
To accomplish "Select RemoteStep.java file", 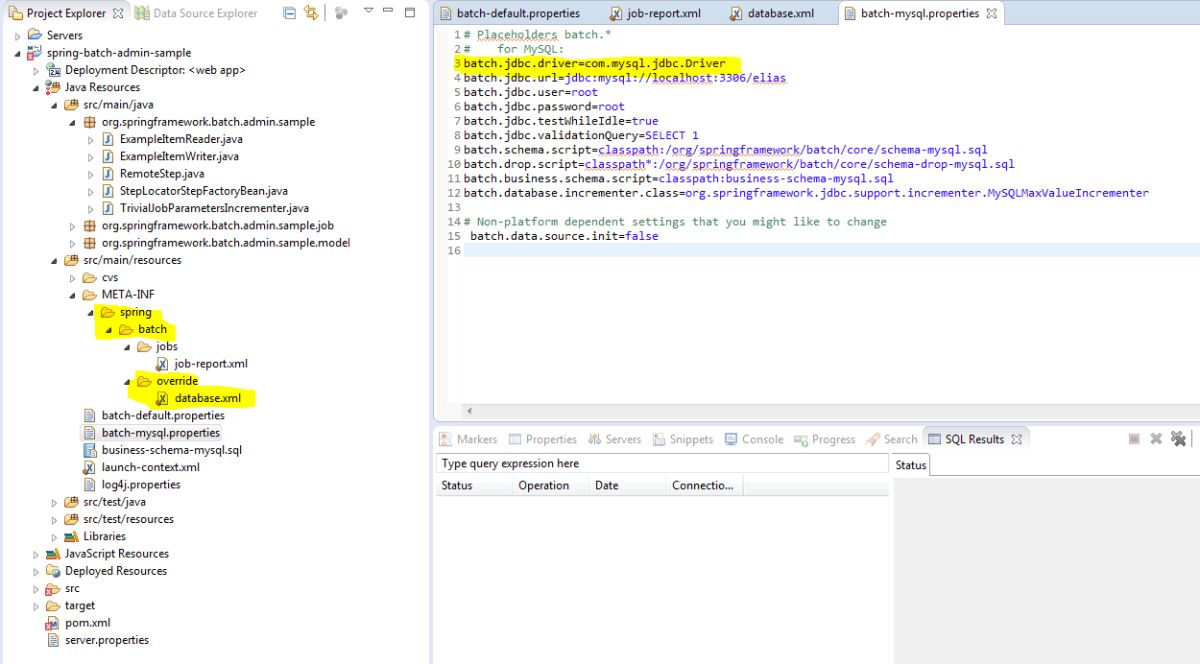I will (x=161, y=174).
